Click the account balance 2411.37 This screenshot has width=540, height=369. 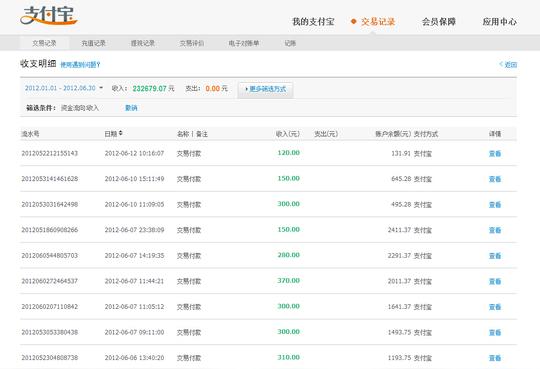(x=399, y=230)
